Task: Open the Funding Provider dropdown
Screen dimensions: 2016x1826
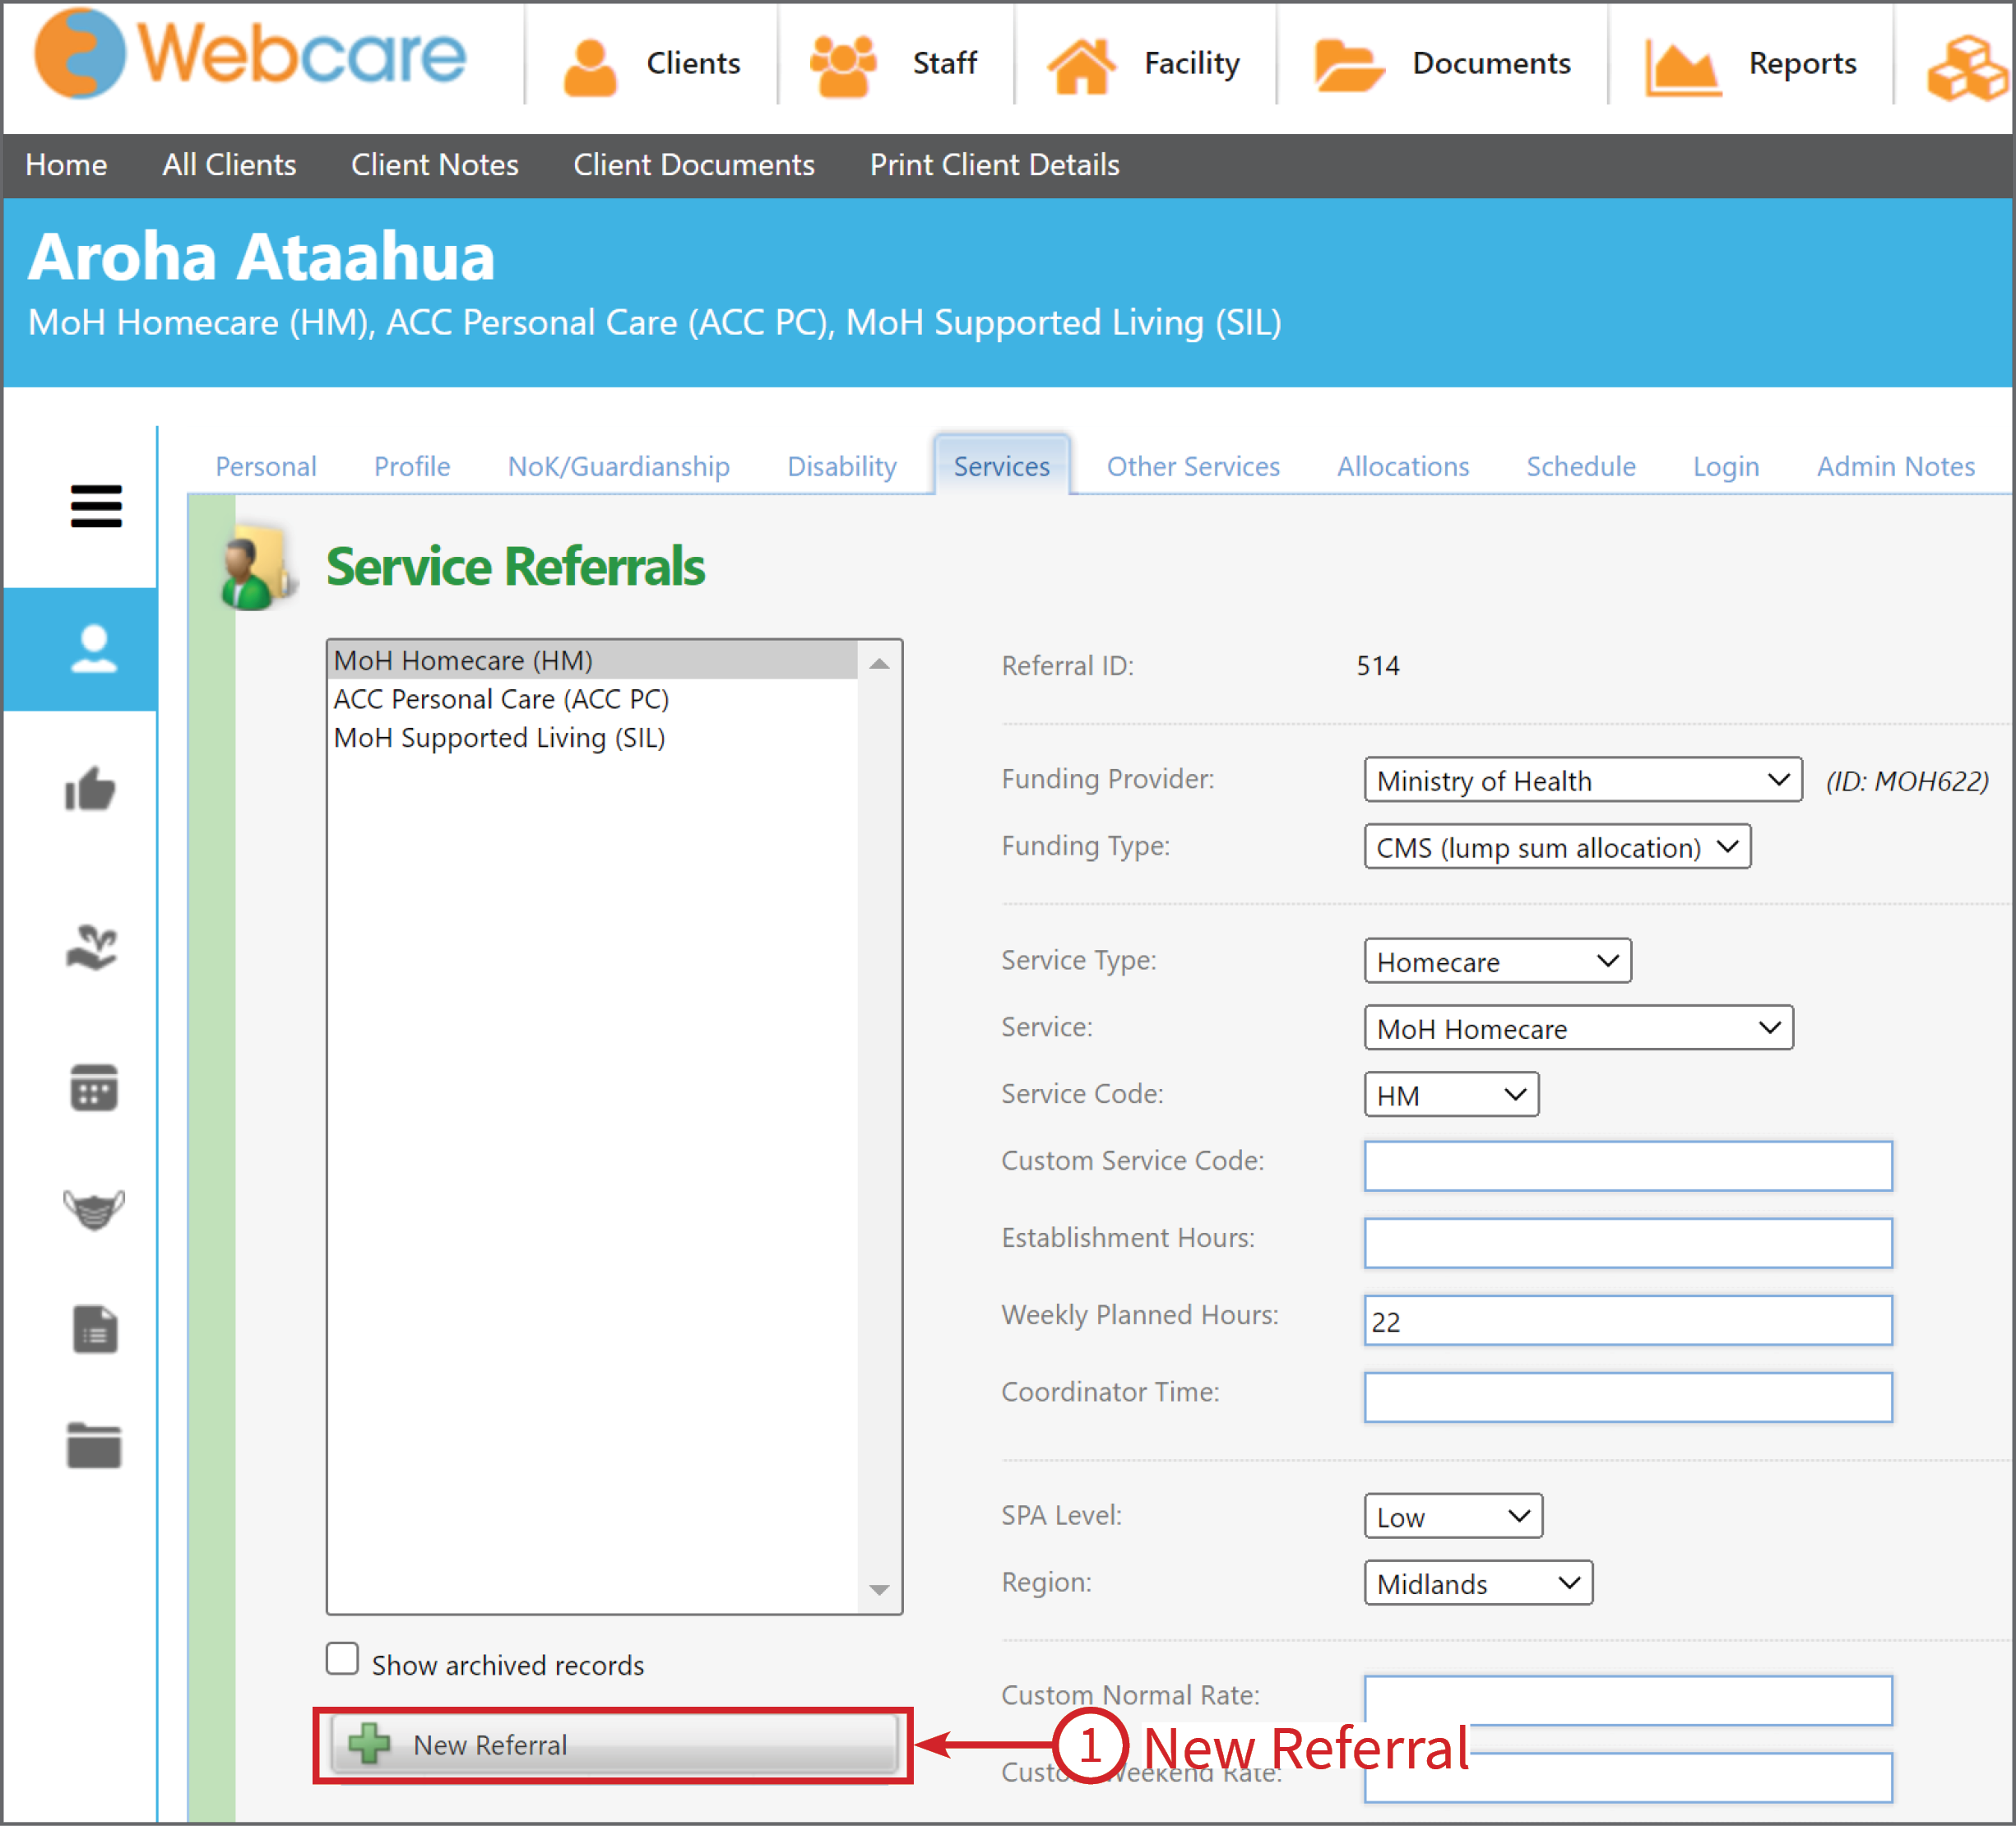Action: [x=1582, y=779]
